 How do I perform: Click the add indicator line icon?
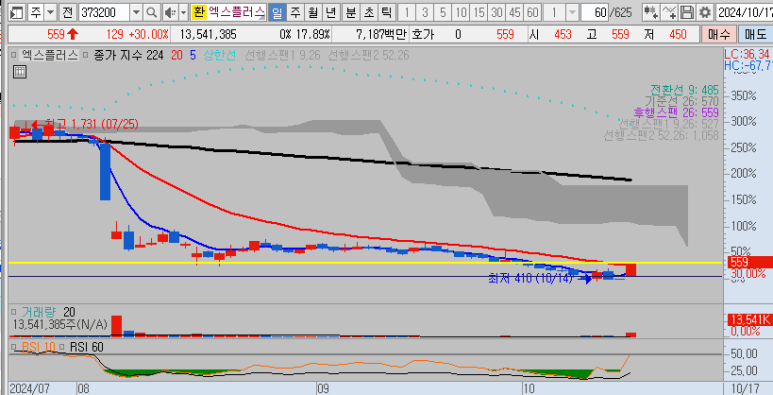coord(669,12)
